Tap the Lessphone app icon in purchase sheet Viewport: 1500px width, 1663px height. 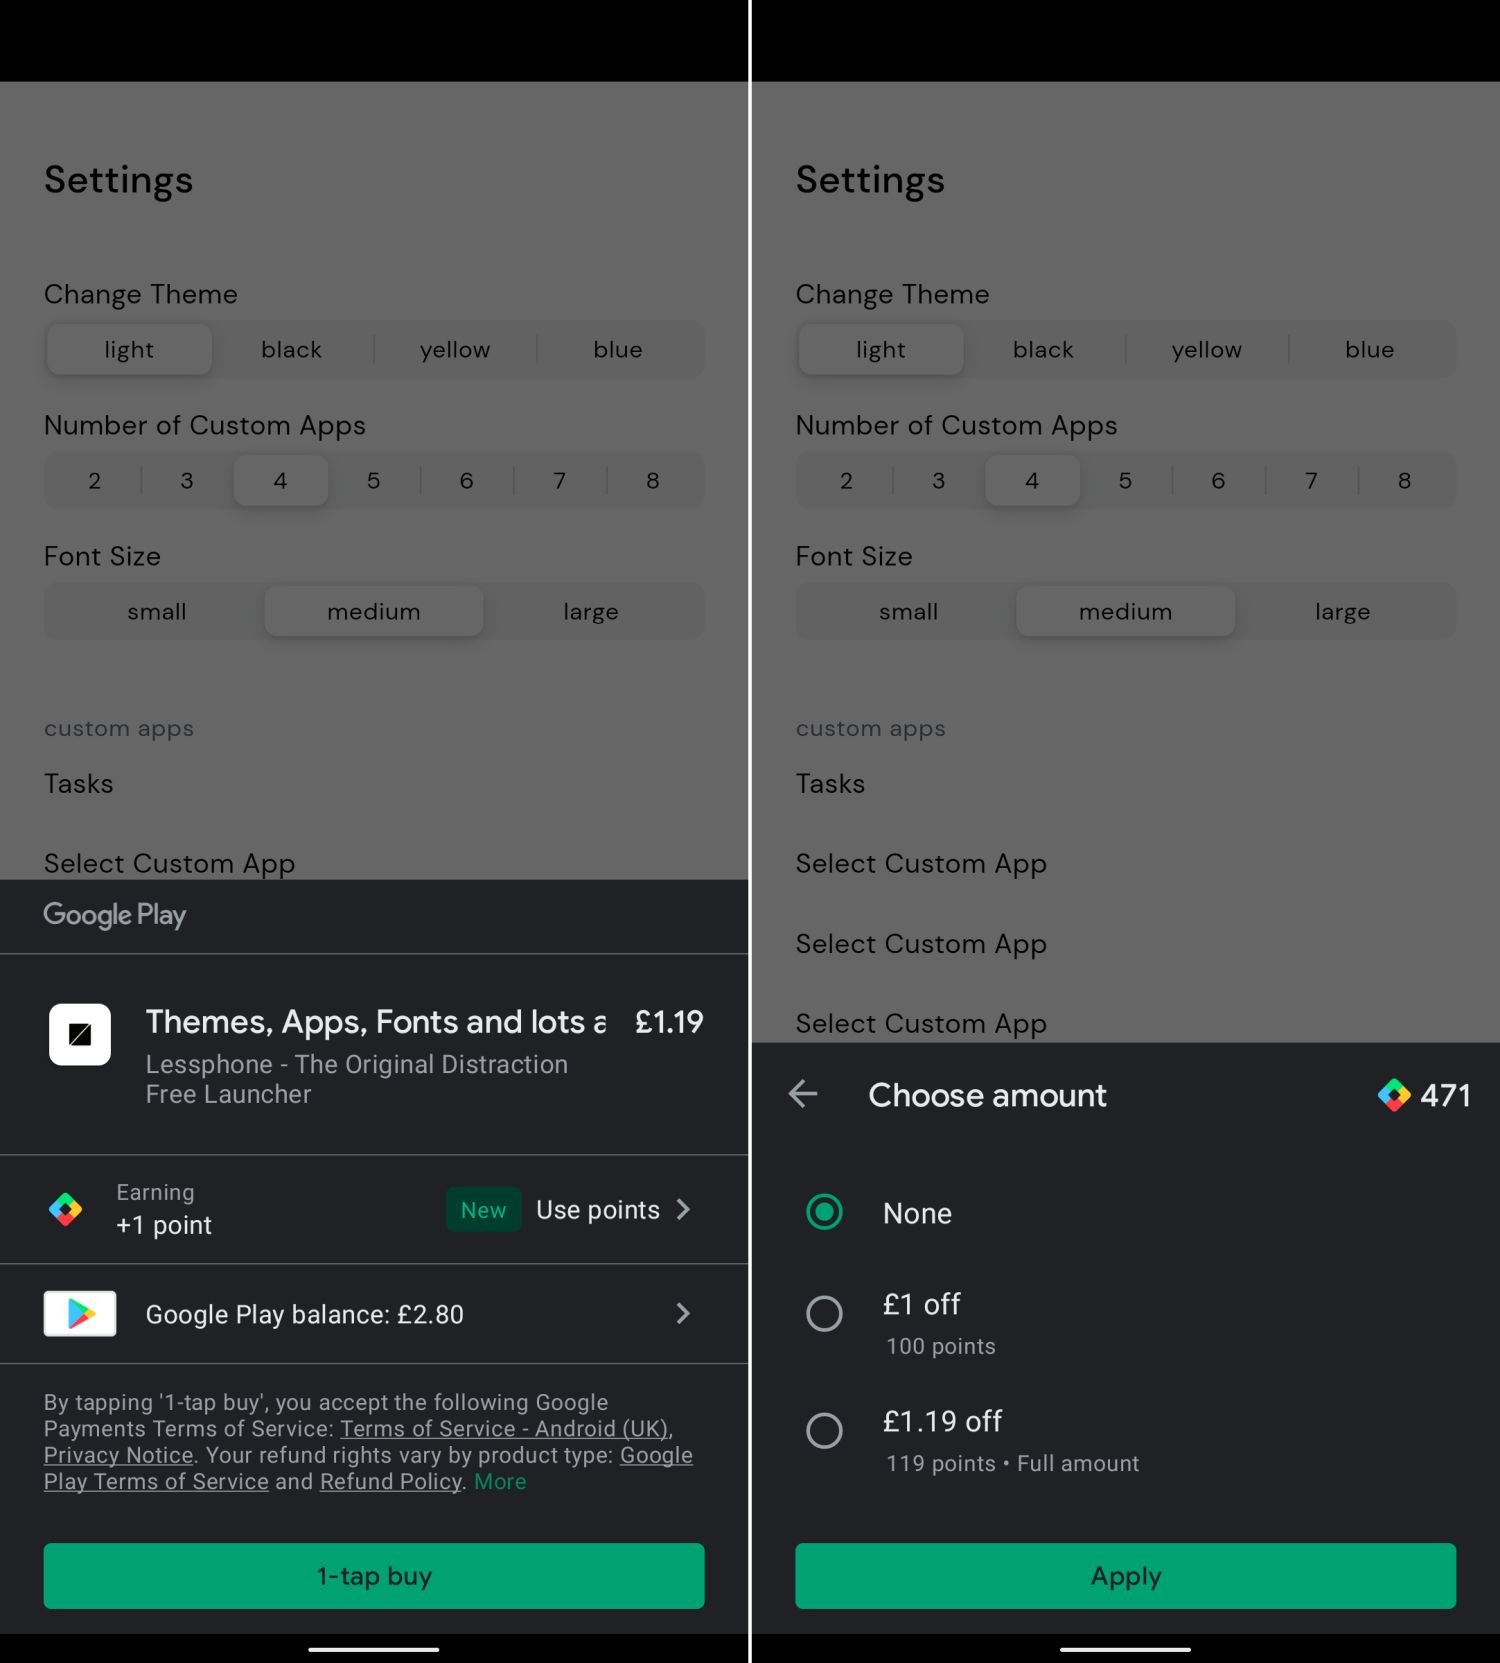[x=80, y=1034]
